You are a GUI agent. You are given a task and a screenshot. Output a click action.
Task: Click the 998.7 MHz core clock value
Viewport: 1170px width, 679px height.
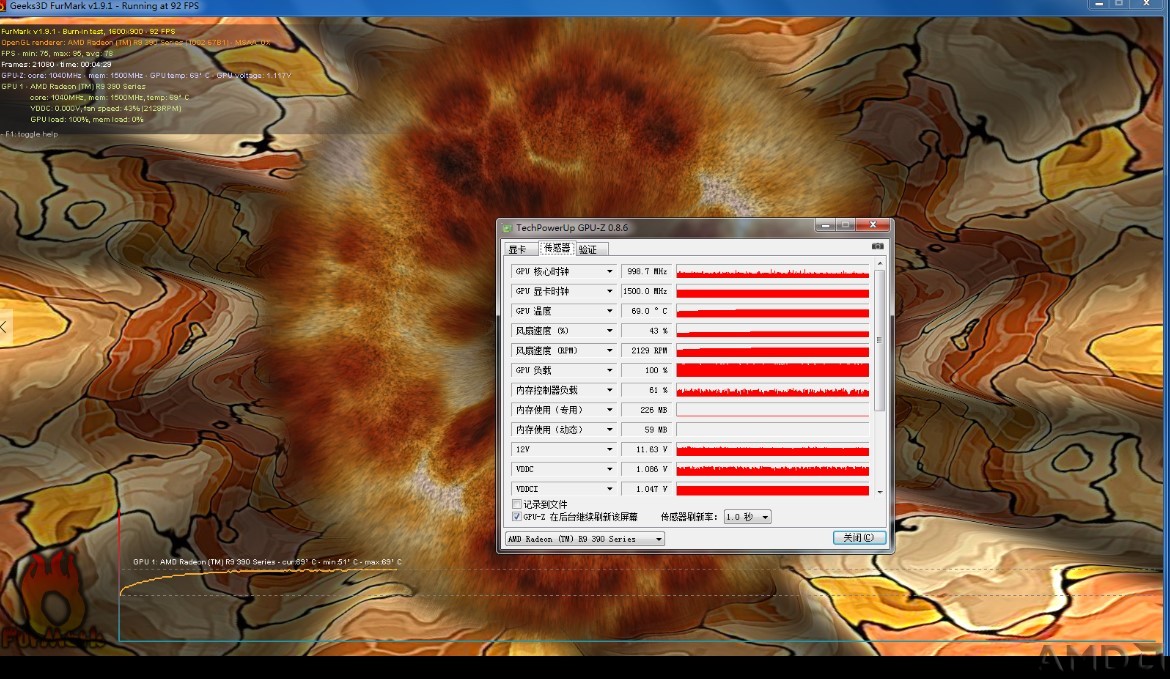pos(646,272)
